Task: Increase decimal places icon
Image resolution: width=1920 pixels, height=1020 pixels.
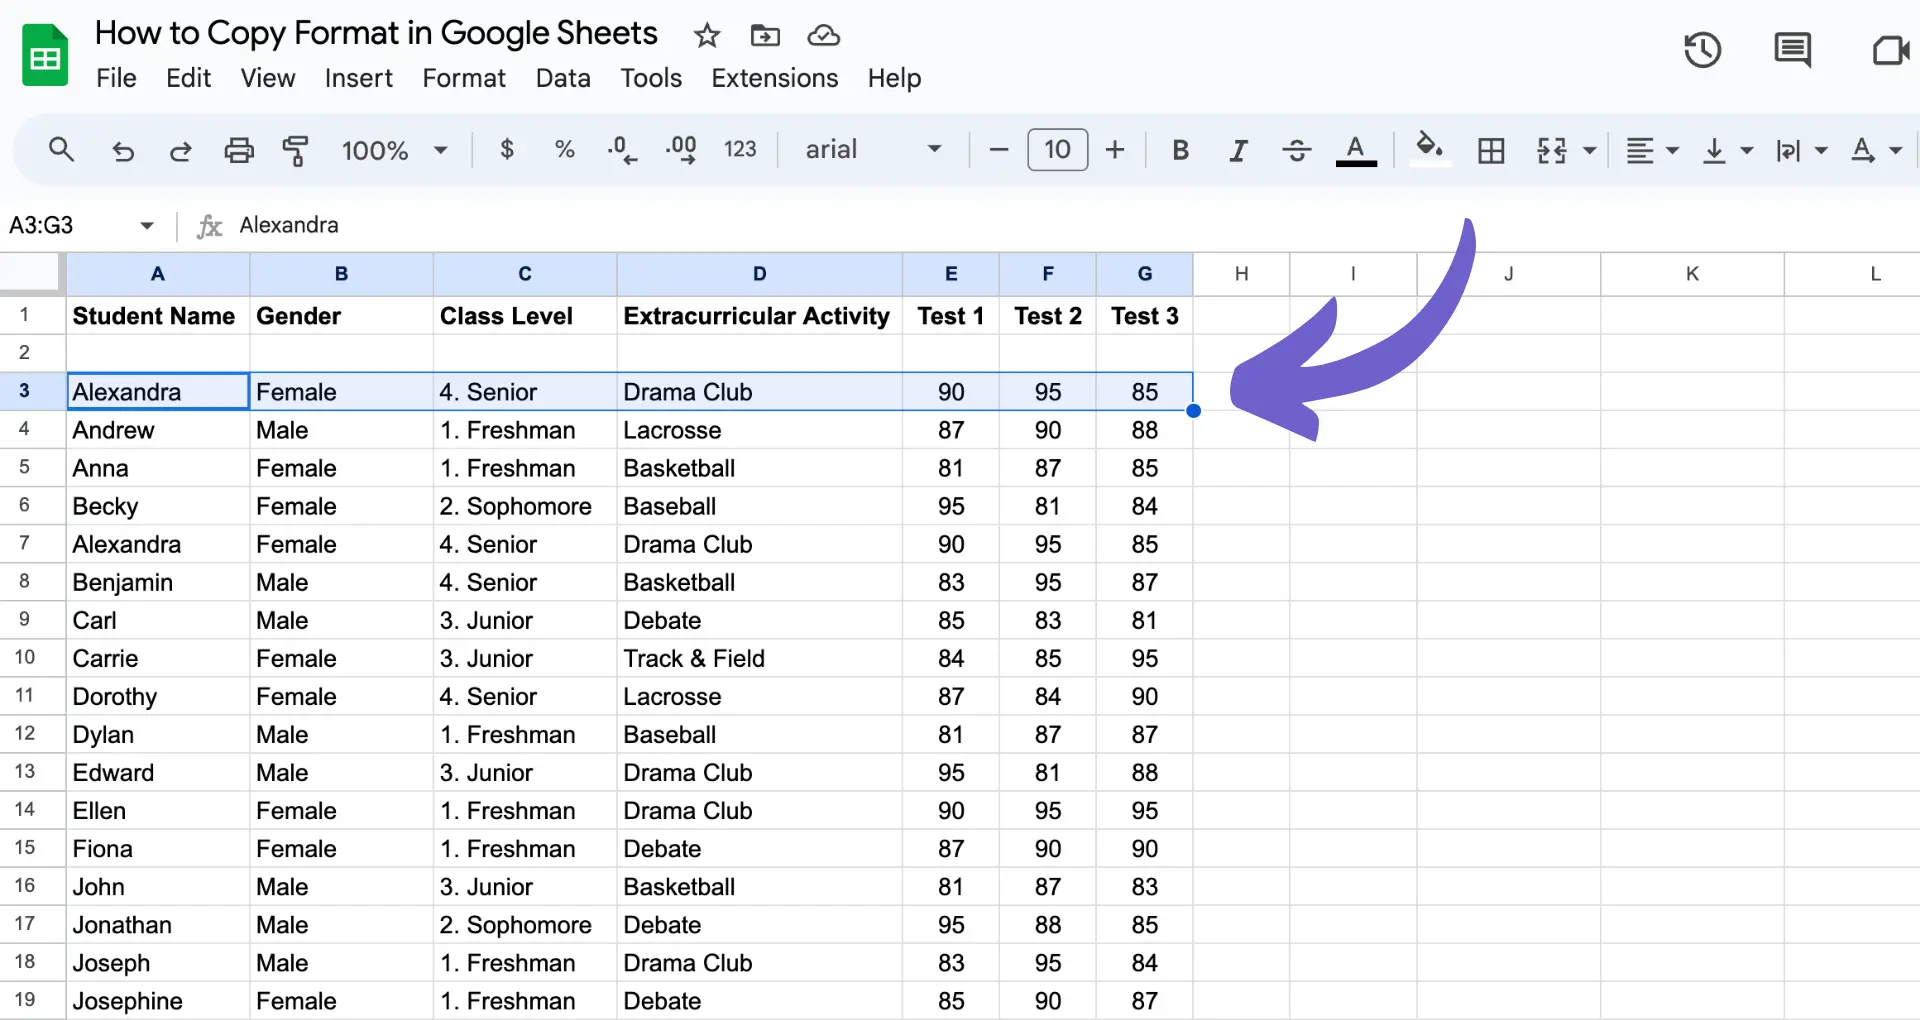Action: point(681,150)
